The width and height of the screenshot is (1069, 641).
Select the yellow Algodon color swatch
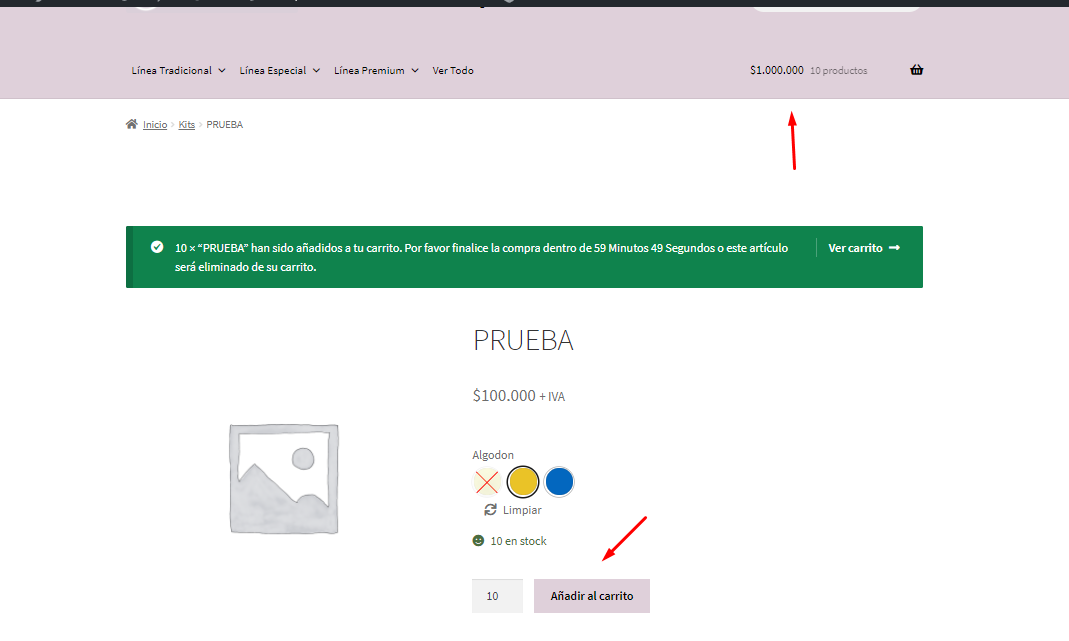coord(523,482)
